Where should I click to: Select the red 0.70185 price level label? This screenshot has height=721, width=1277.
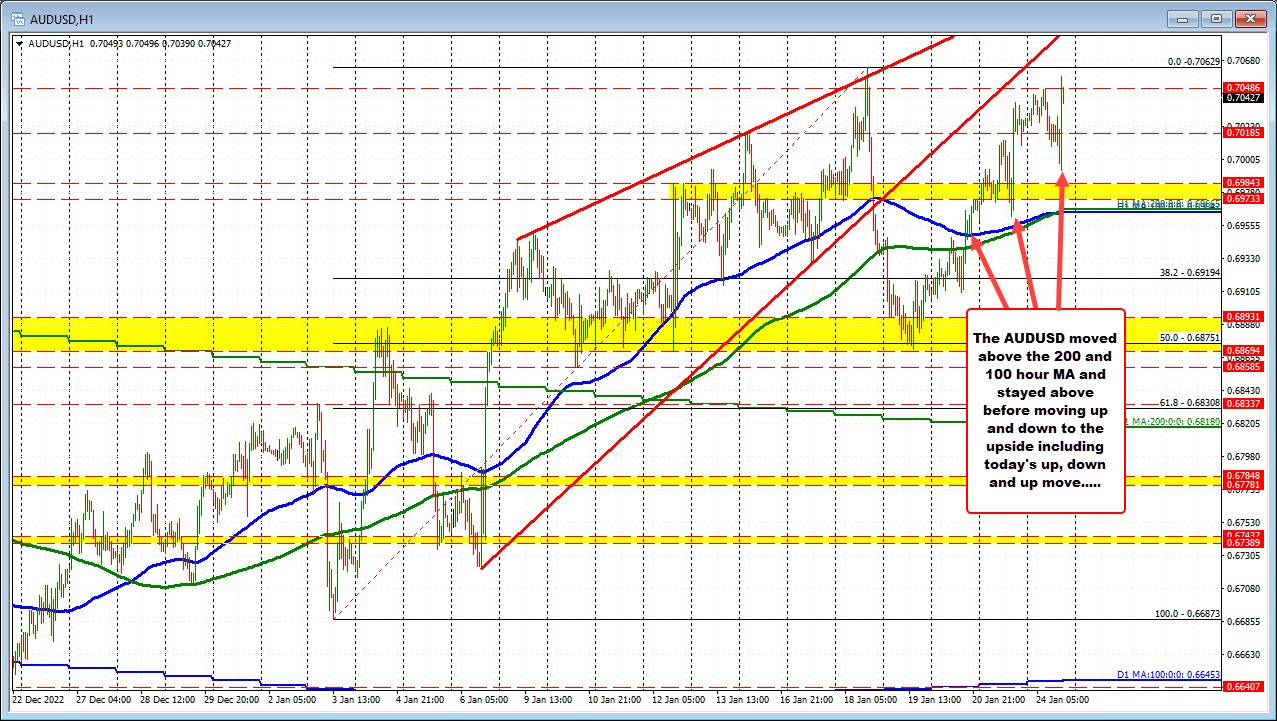click(1244, 132)
